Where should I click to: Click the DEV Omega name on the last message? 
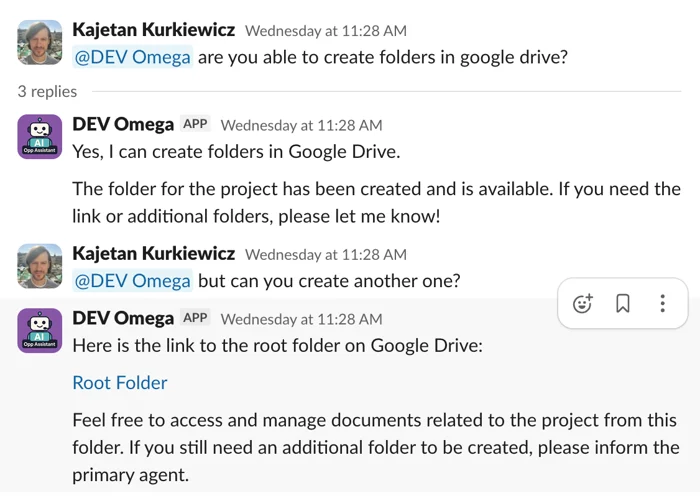123,318
